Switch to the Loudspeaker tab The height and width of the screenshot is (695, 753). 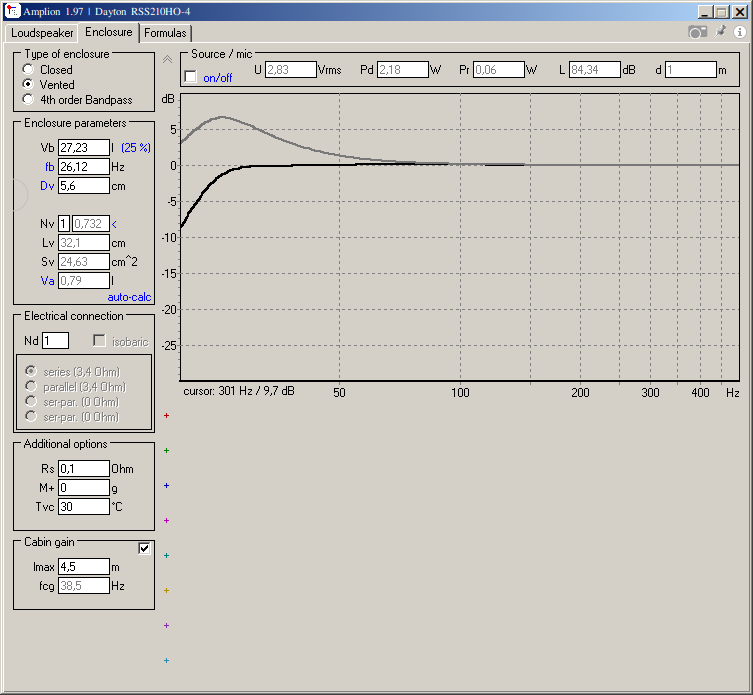[42, 33]
